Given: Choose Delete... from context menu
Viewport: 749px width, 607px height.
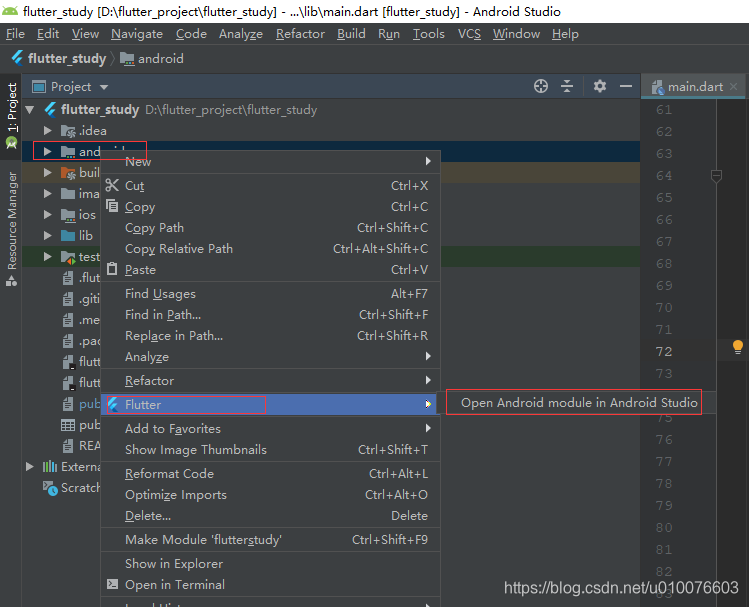Looking at the screenshot, I should (x=270, y=516).
